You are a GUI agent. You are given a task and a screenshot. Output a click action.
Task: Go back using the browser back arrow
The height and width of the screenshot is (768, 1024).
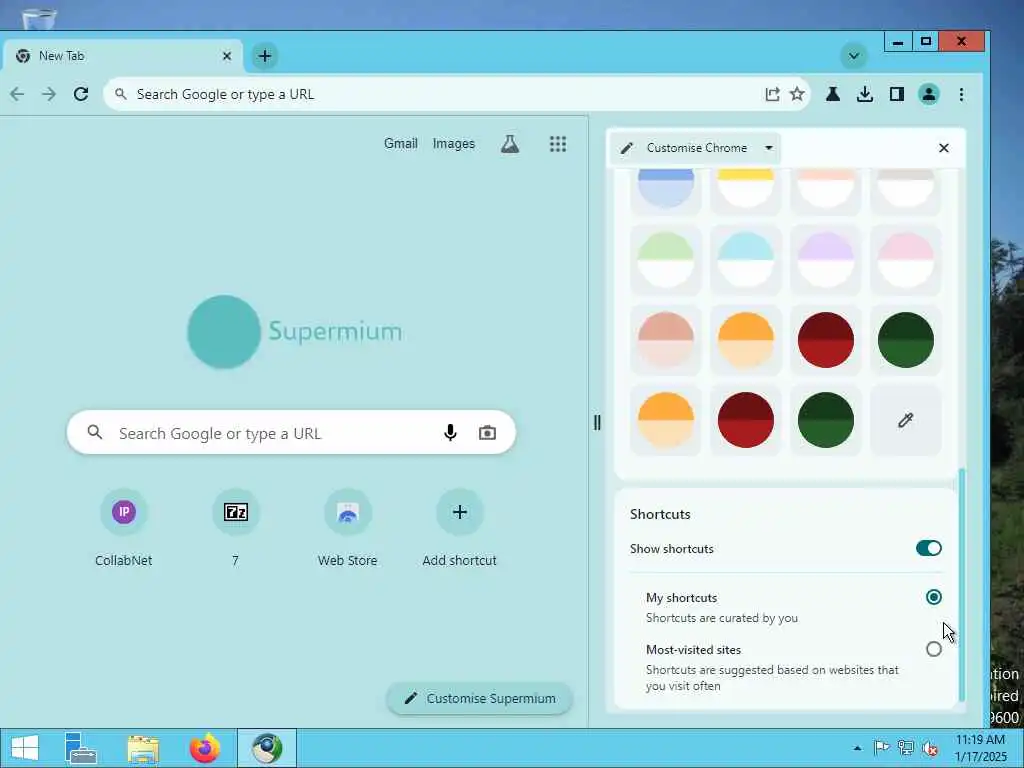[17, 94]
